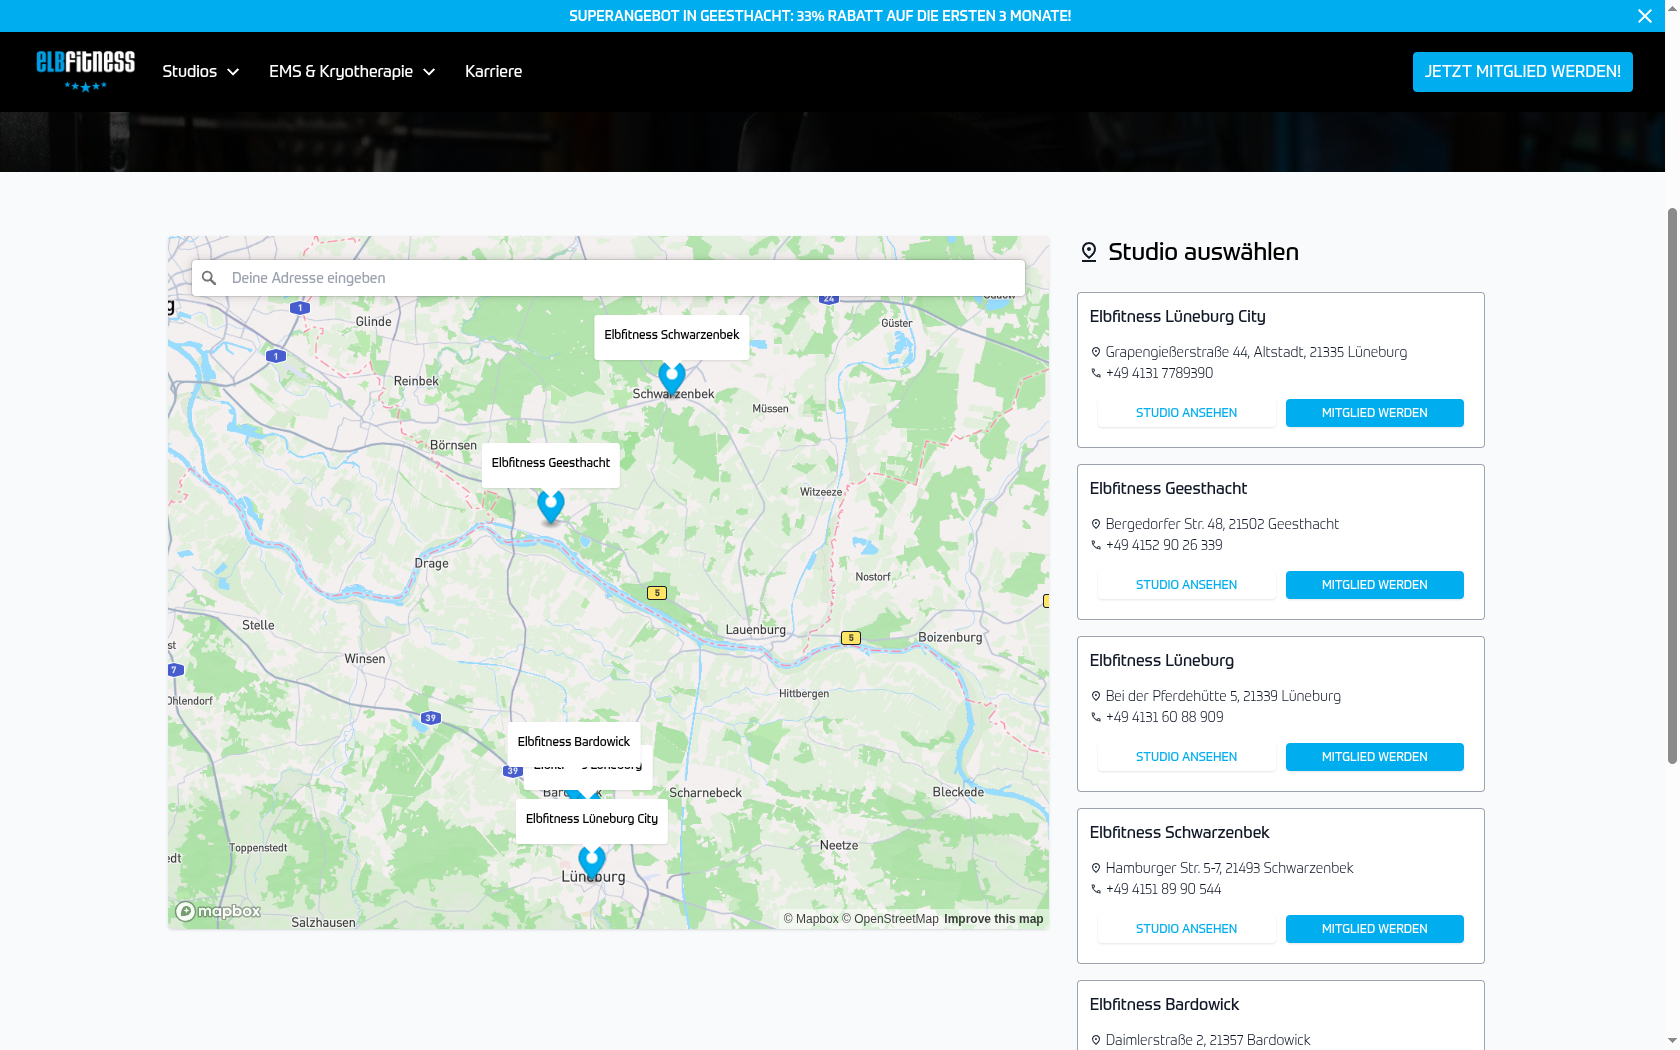Click the map search magnifier icon
1680x1050 pixels.
[x=209, y=278]
